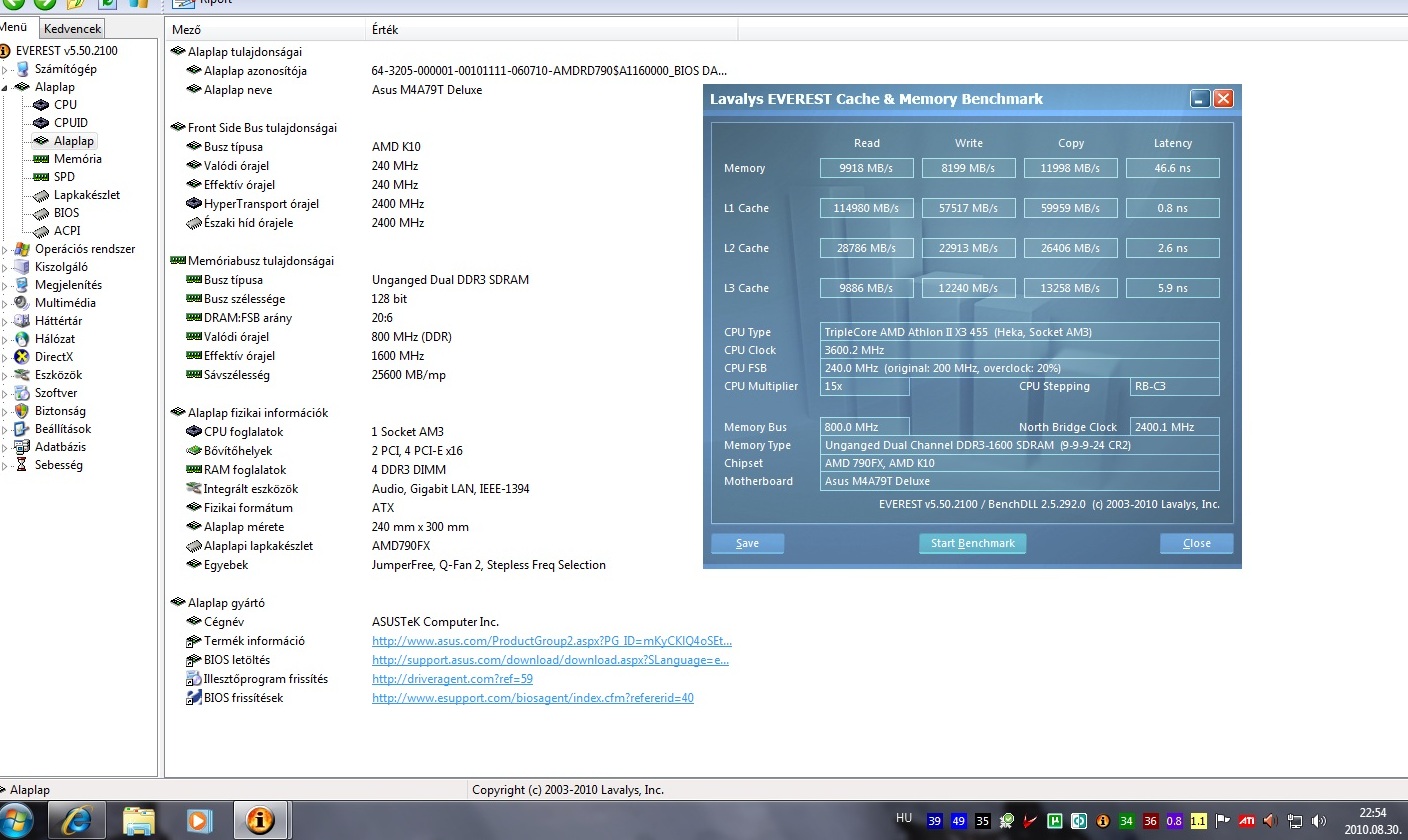The width and height of the screenshot is (1408, 840).
Task: Click the Számítógép computer icon
Action: (23, 69)
